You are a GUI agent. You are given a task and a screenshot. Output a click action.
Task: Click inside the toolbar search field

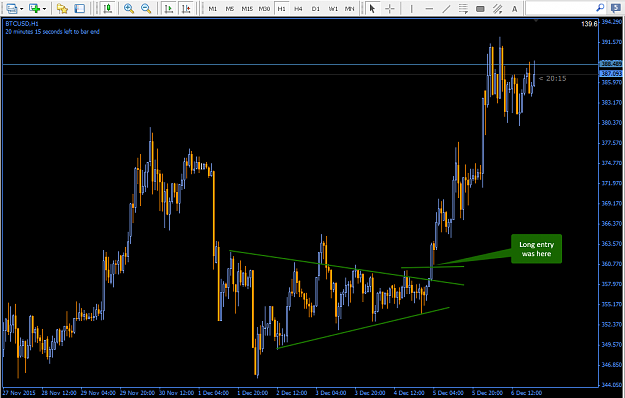(560, 8)
